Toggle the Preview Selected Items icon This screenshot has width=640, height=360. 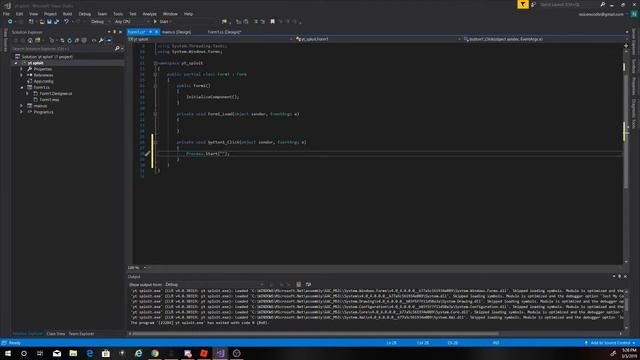[109, 40]
